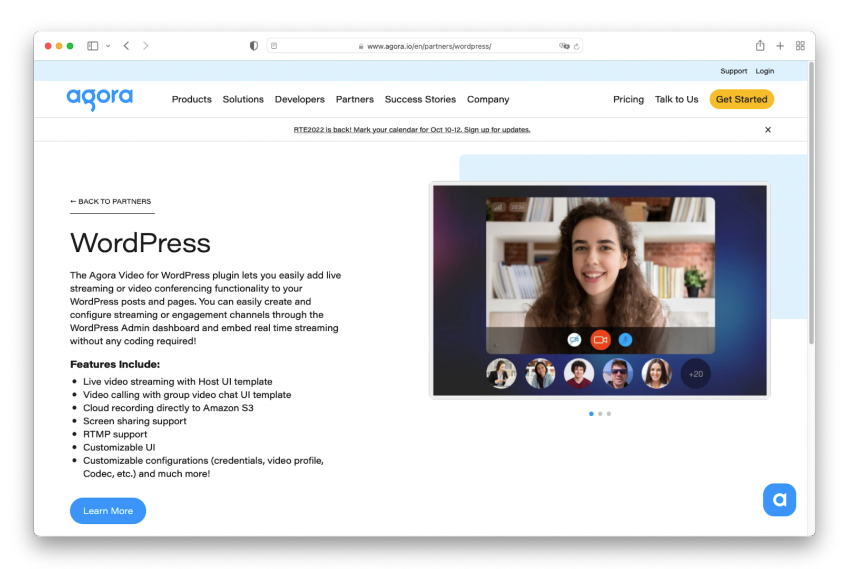Go to Success Stories section

(420, 100)
